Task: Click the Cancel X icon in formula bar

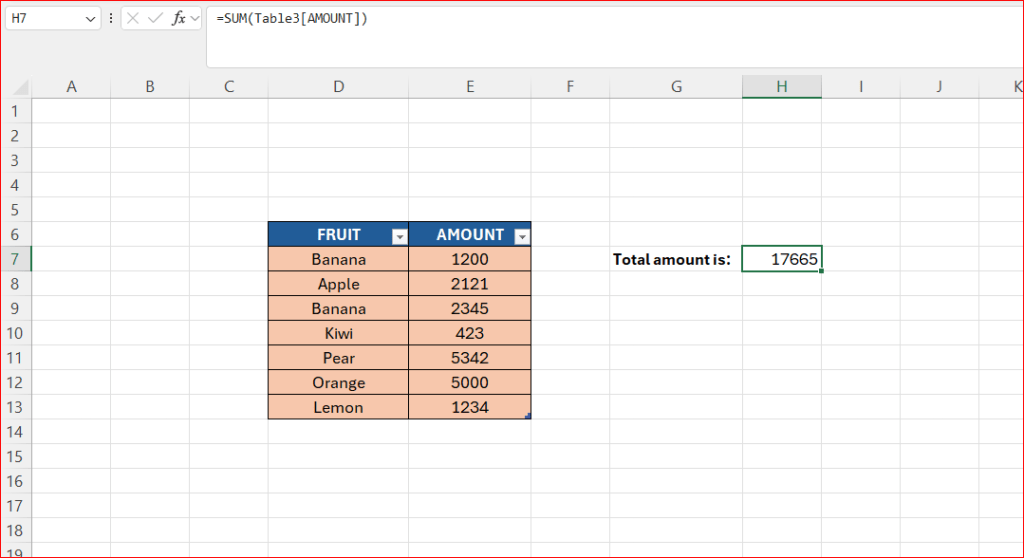Action: pos(133,18)
